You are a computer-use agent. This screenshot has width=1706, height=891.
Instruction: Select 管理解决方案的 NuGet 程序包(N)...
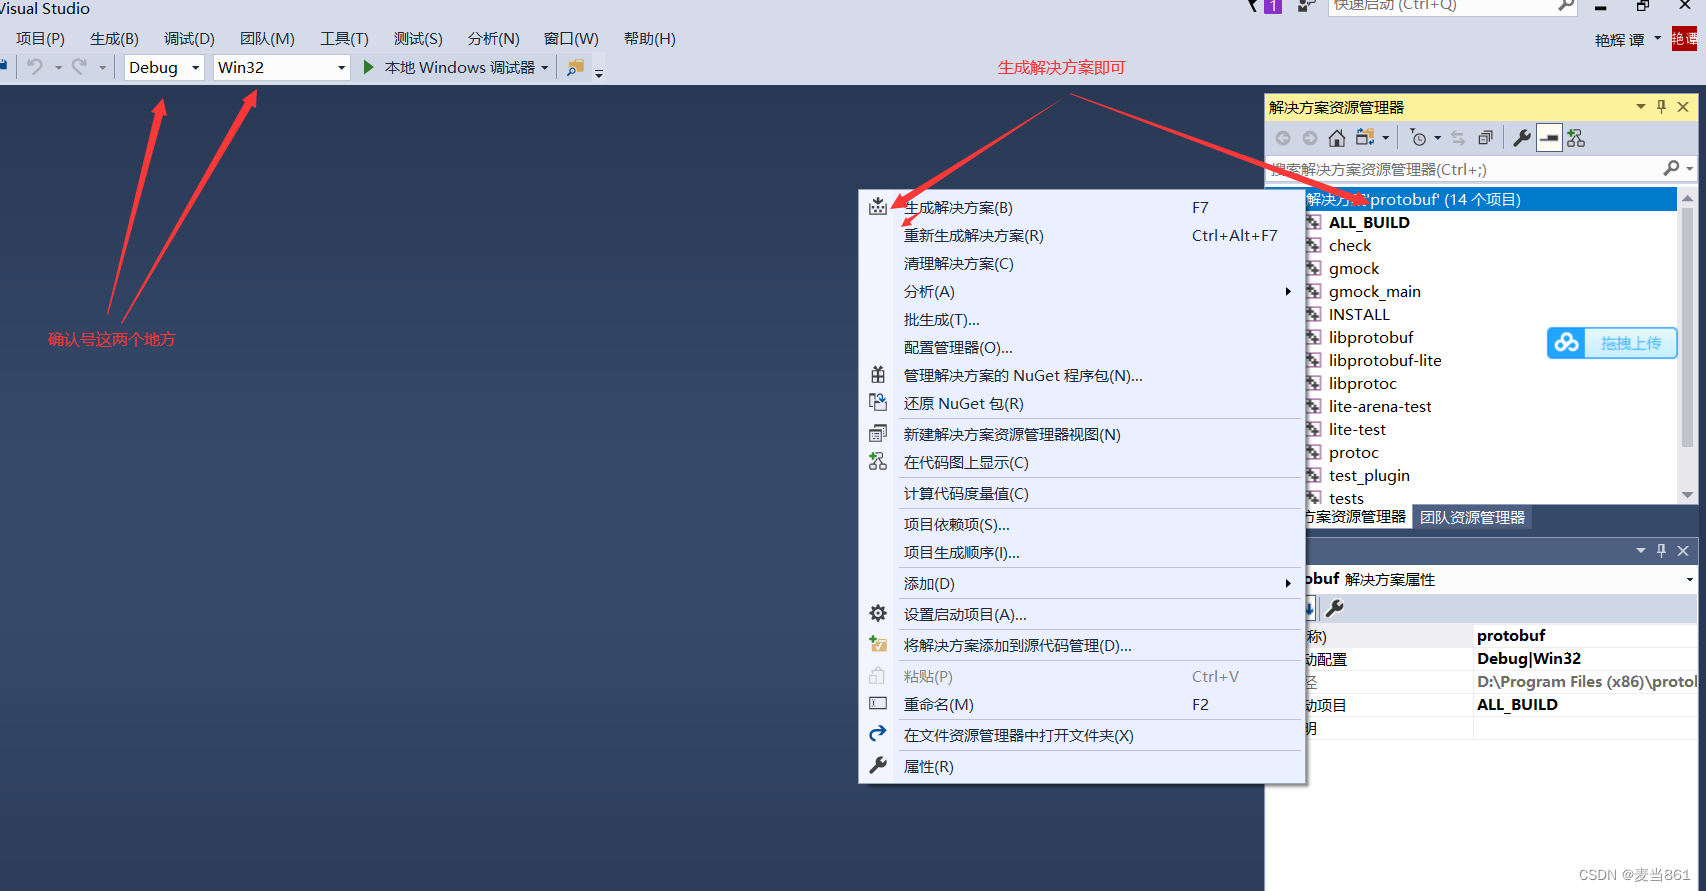(x=1082, y=376)
